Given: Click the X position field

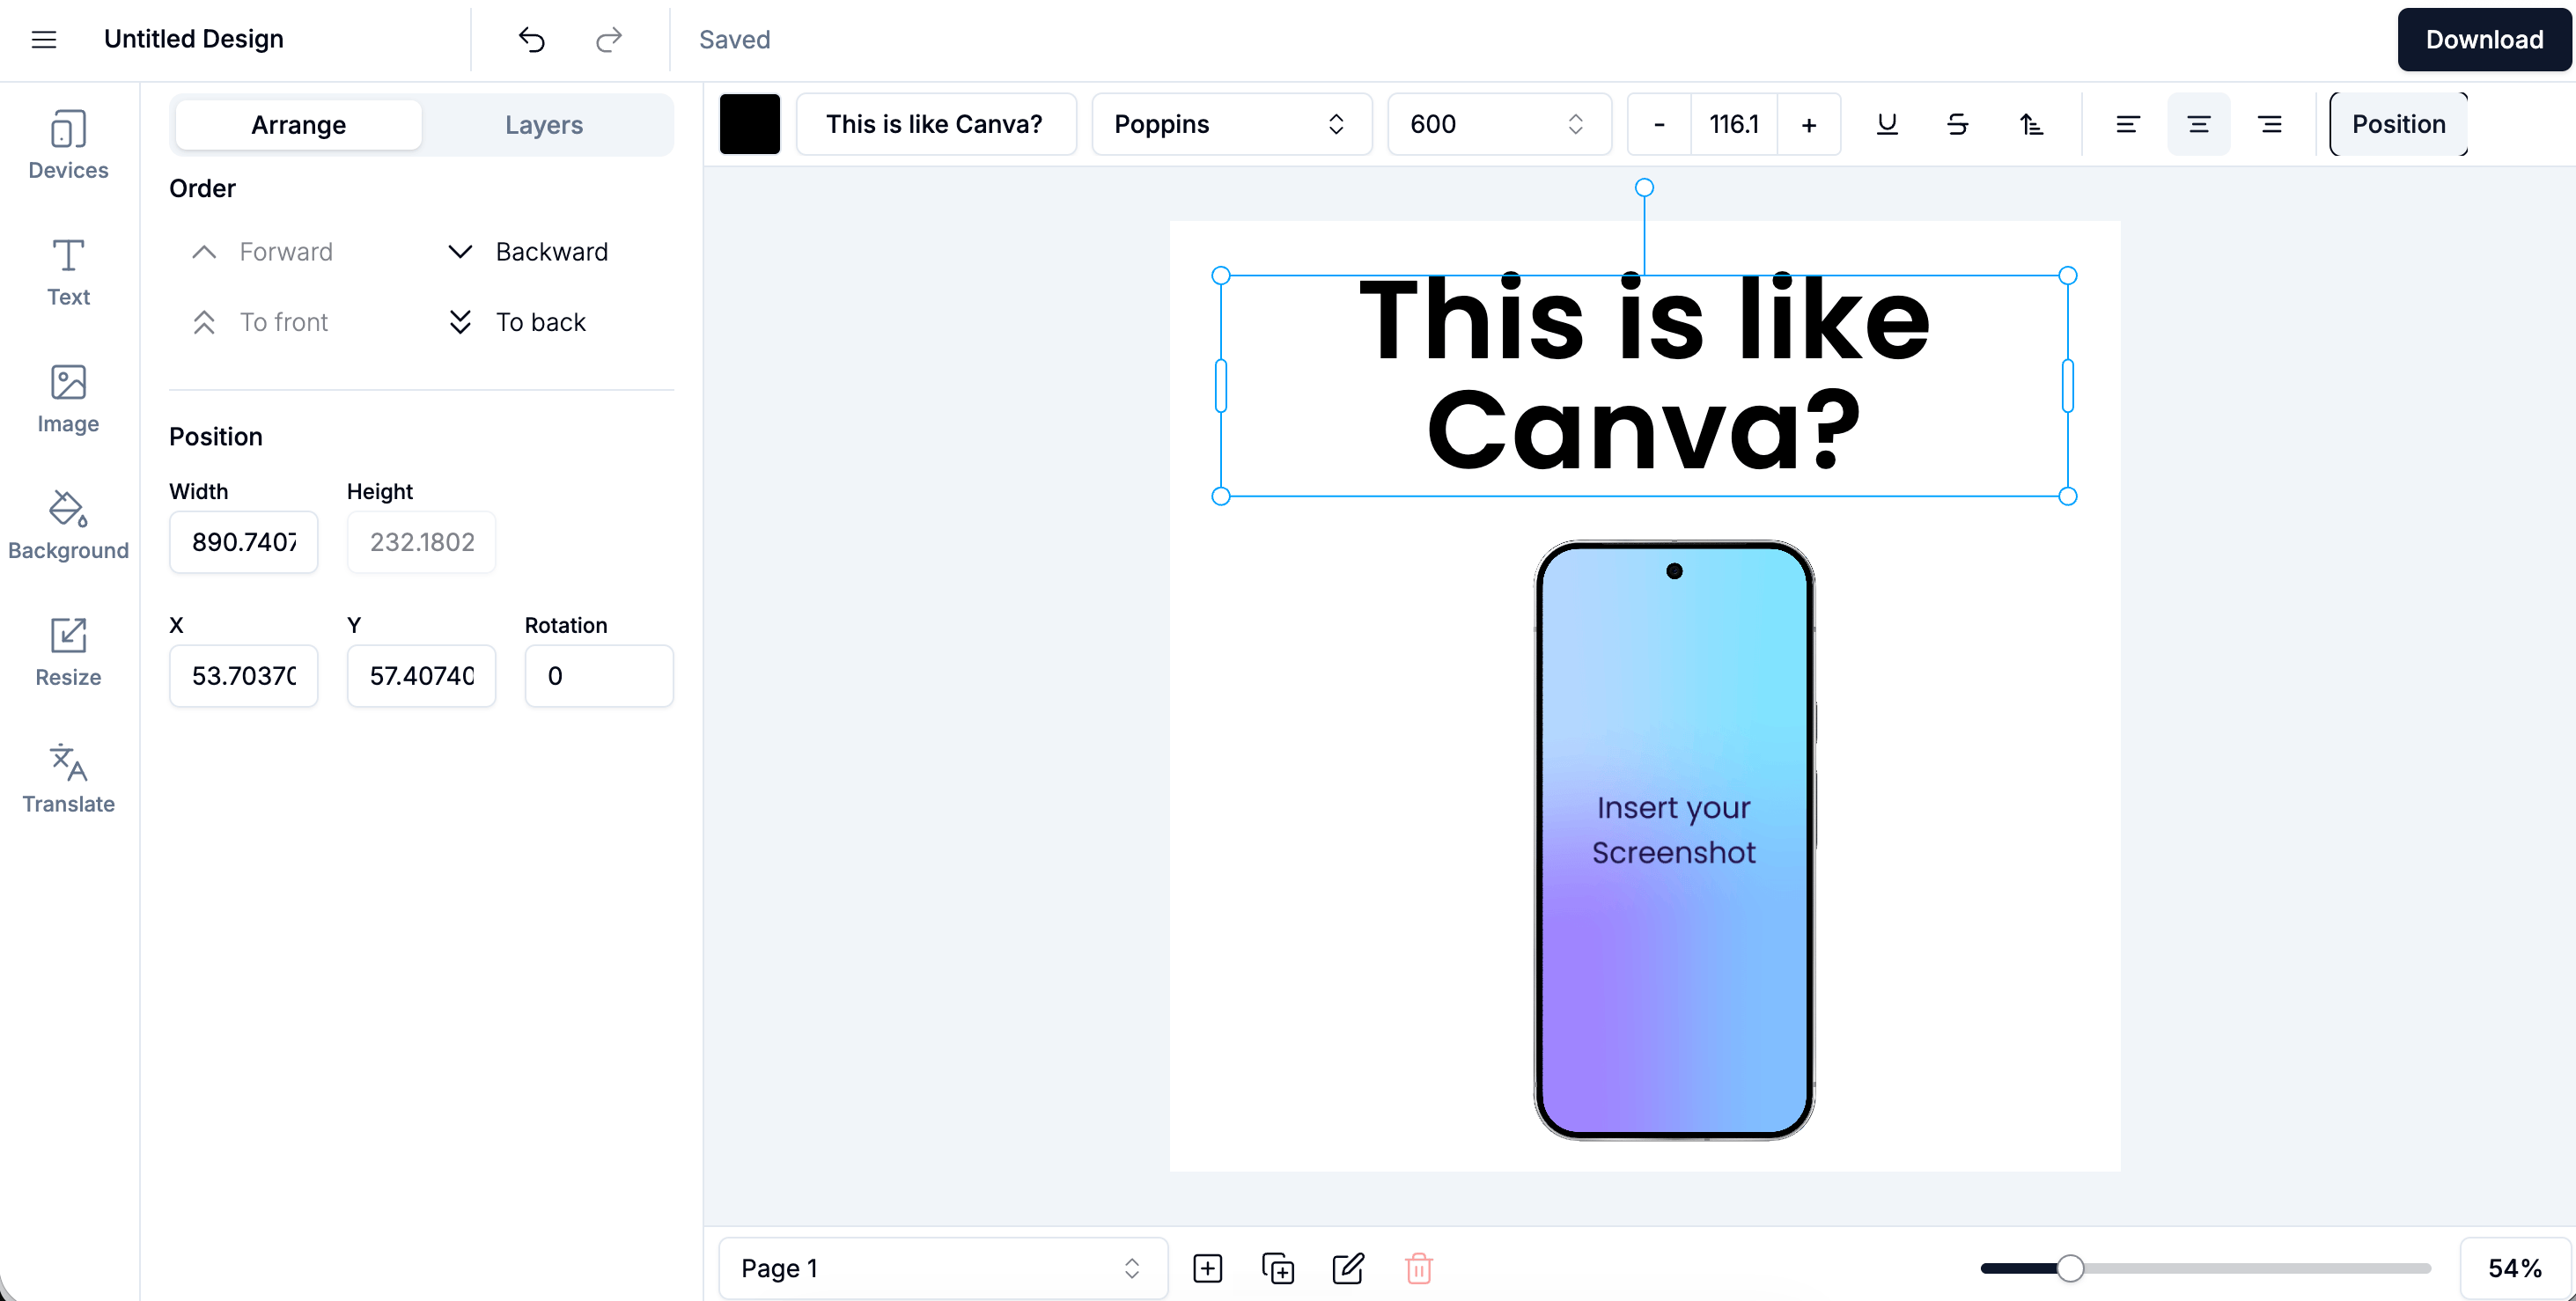Looking at the screenshot, I should [243, 676].
